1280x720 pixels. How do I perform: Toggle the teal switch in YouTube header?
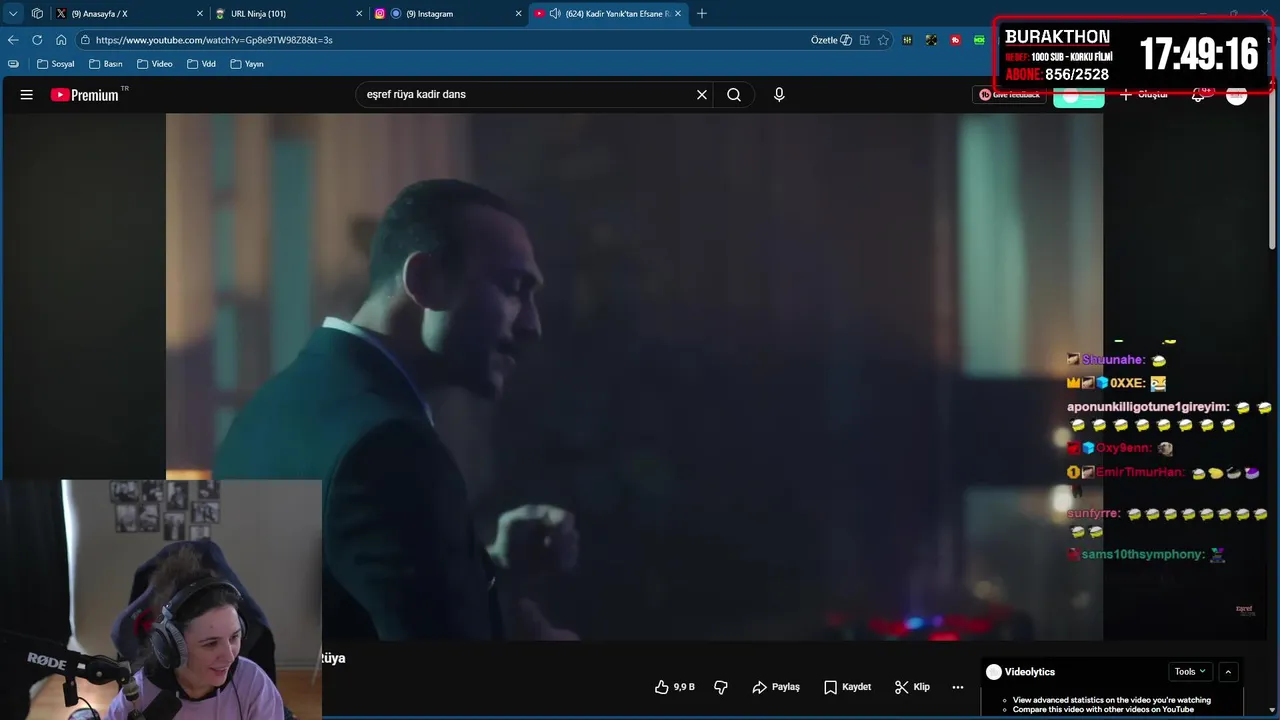point(1079,96)
